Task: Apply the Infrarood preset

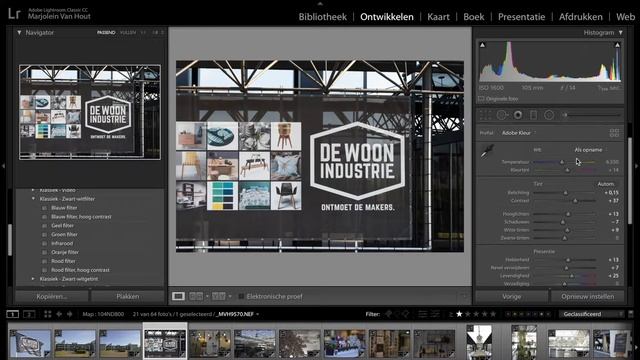Action: (x=62, y=243)
